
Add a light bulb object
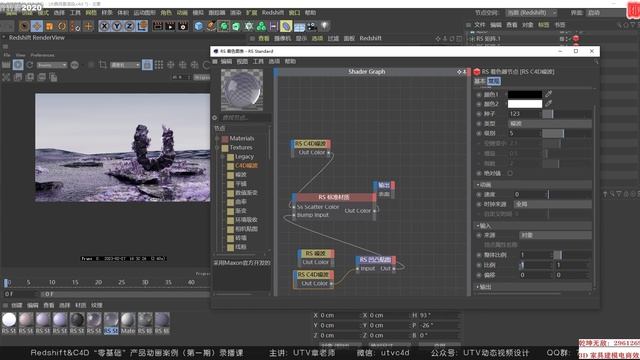324,27
